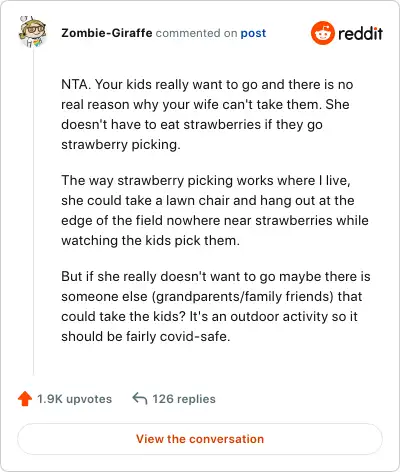Click the paragraph starting "But if she really"

coord(216,306)
